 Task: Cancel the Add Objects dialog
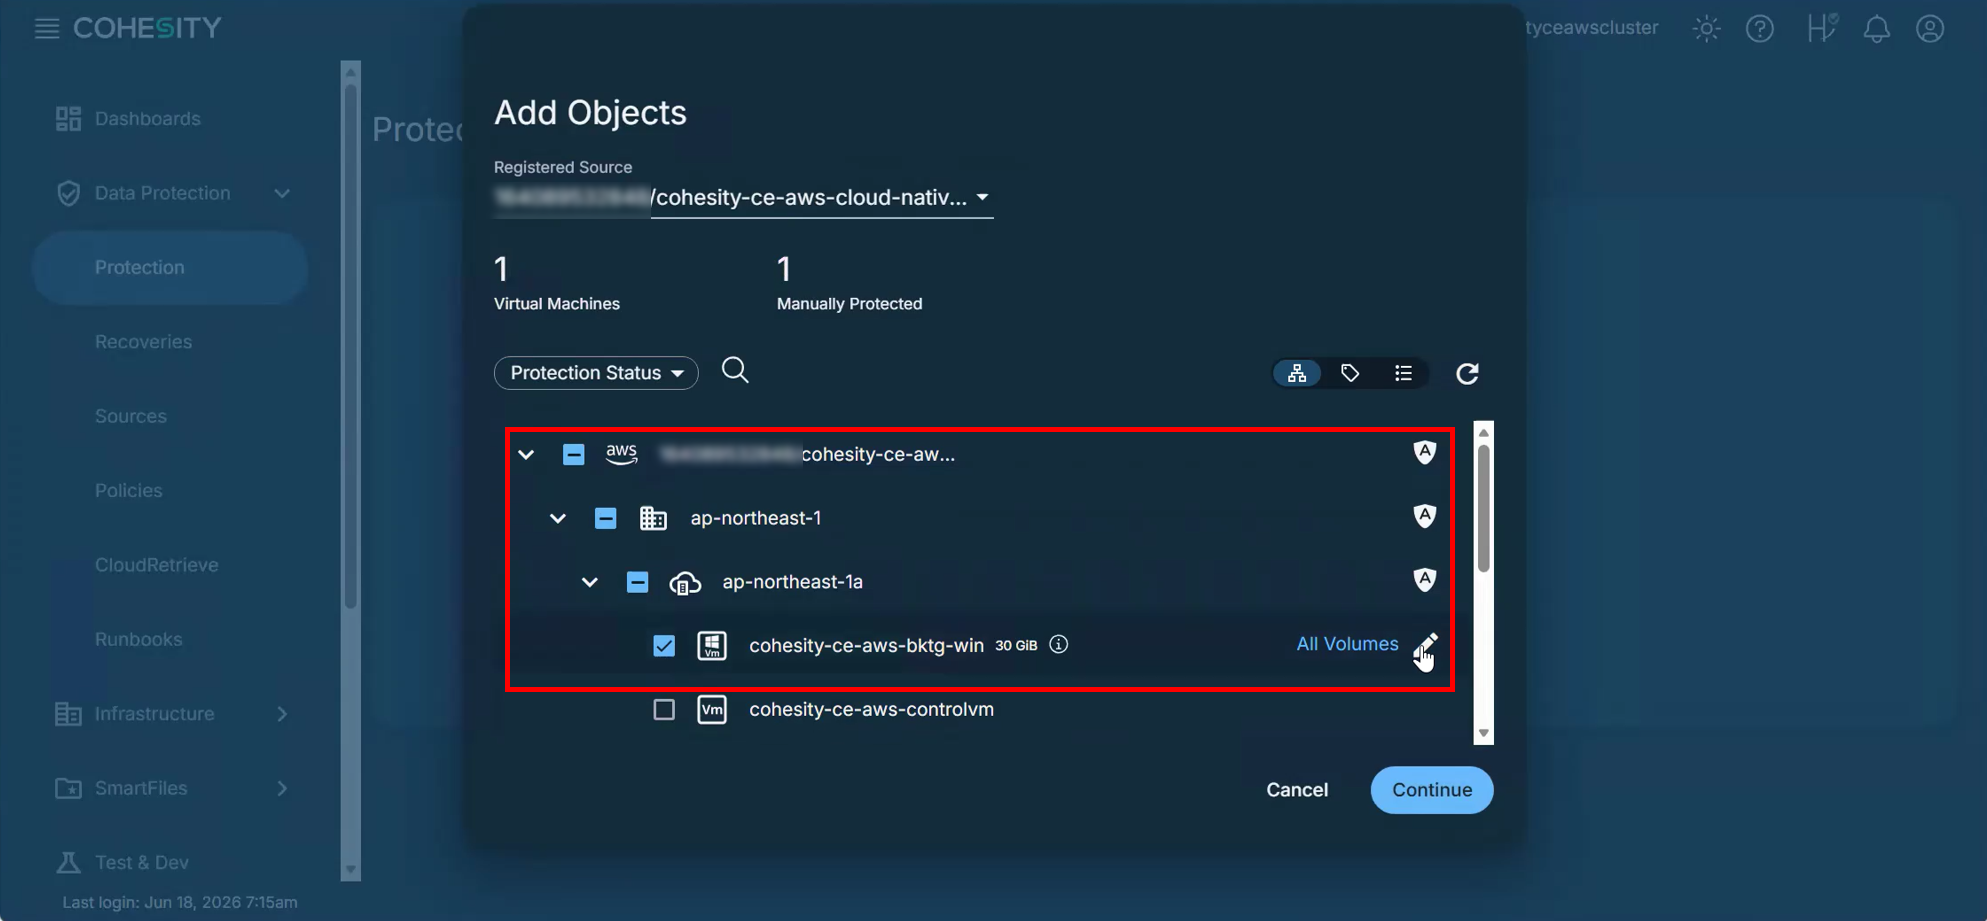coord(1297,790)
